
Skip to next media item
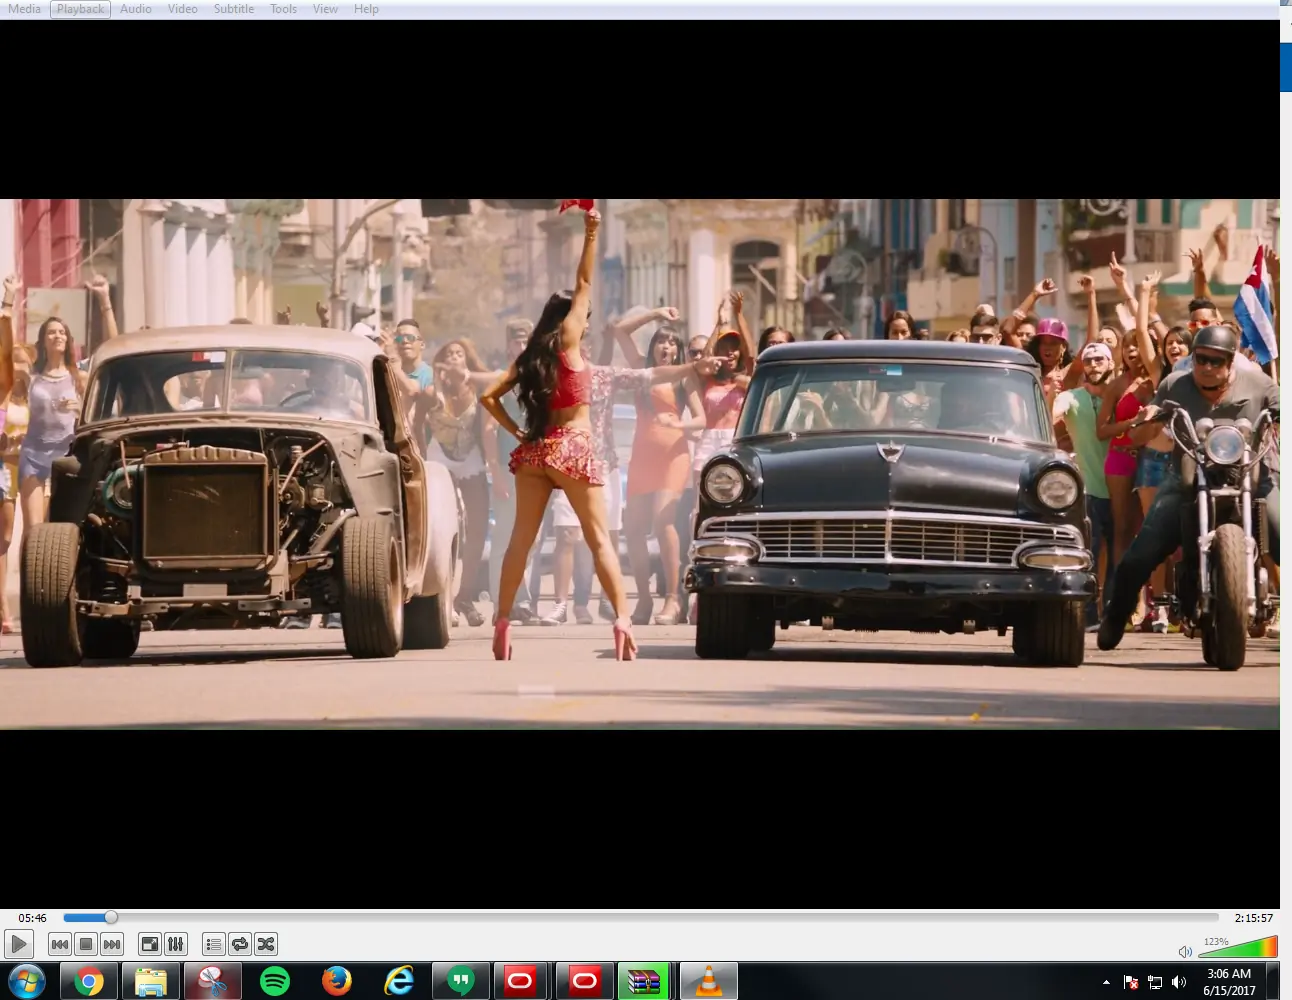[x=112, y=944]
